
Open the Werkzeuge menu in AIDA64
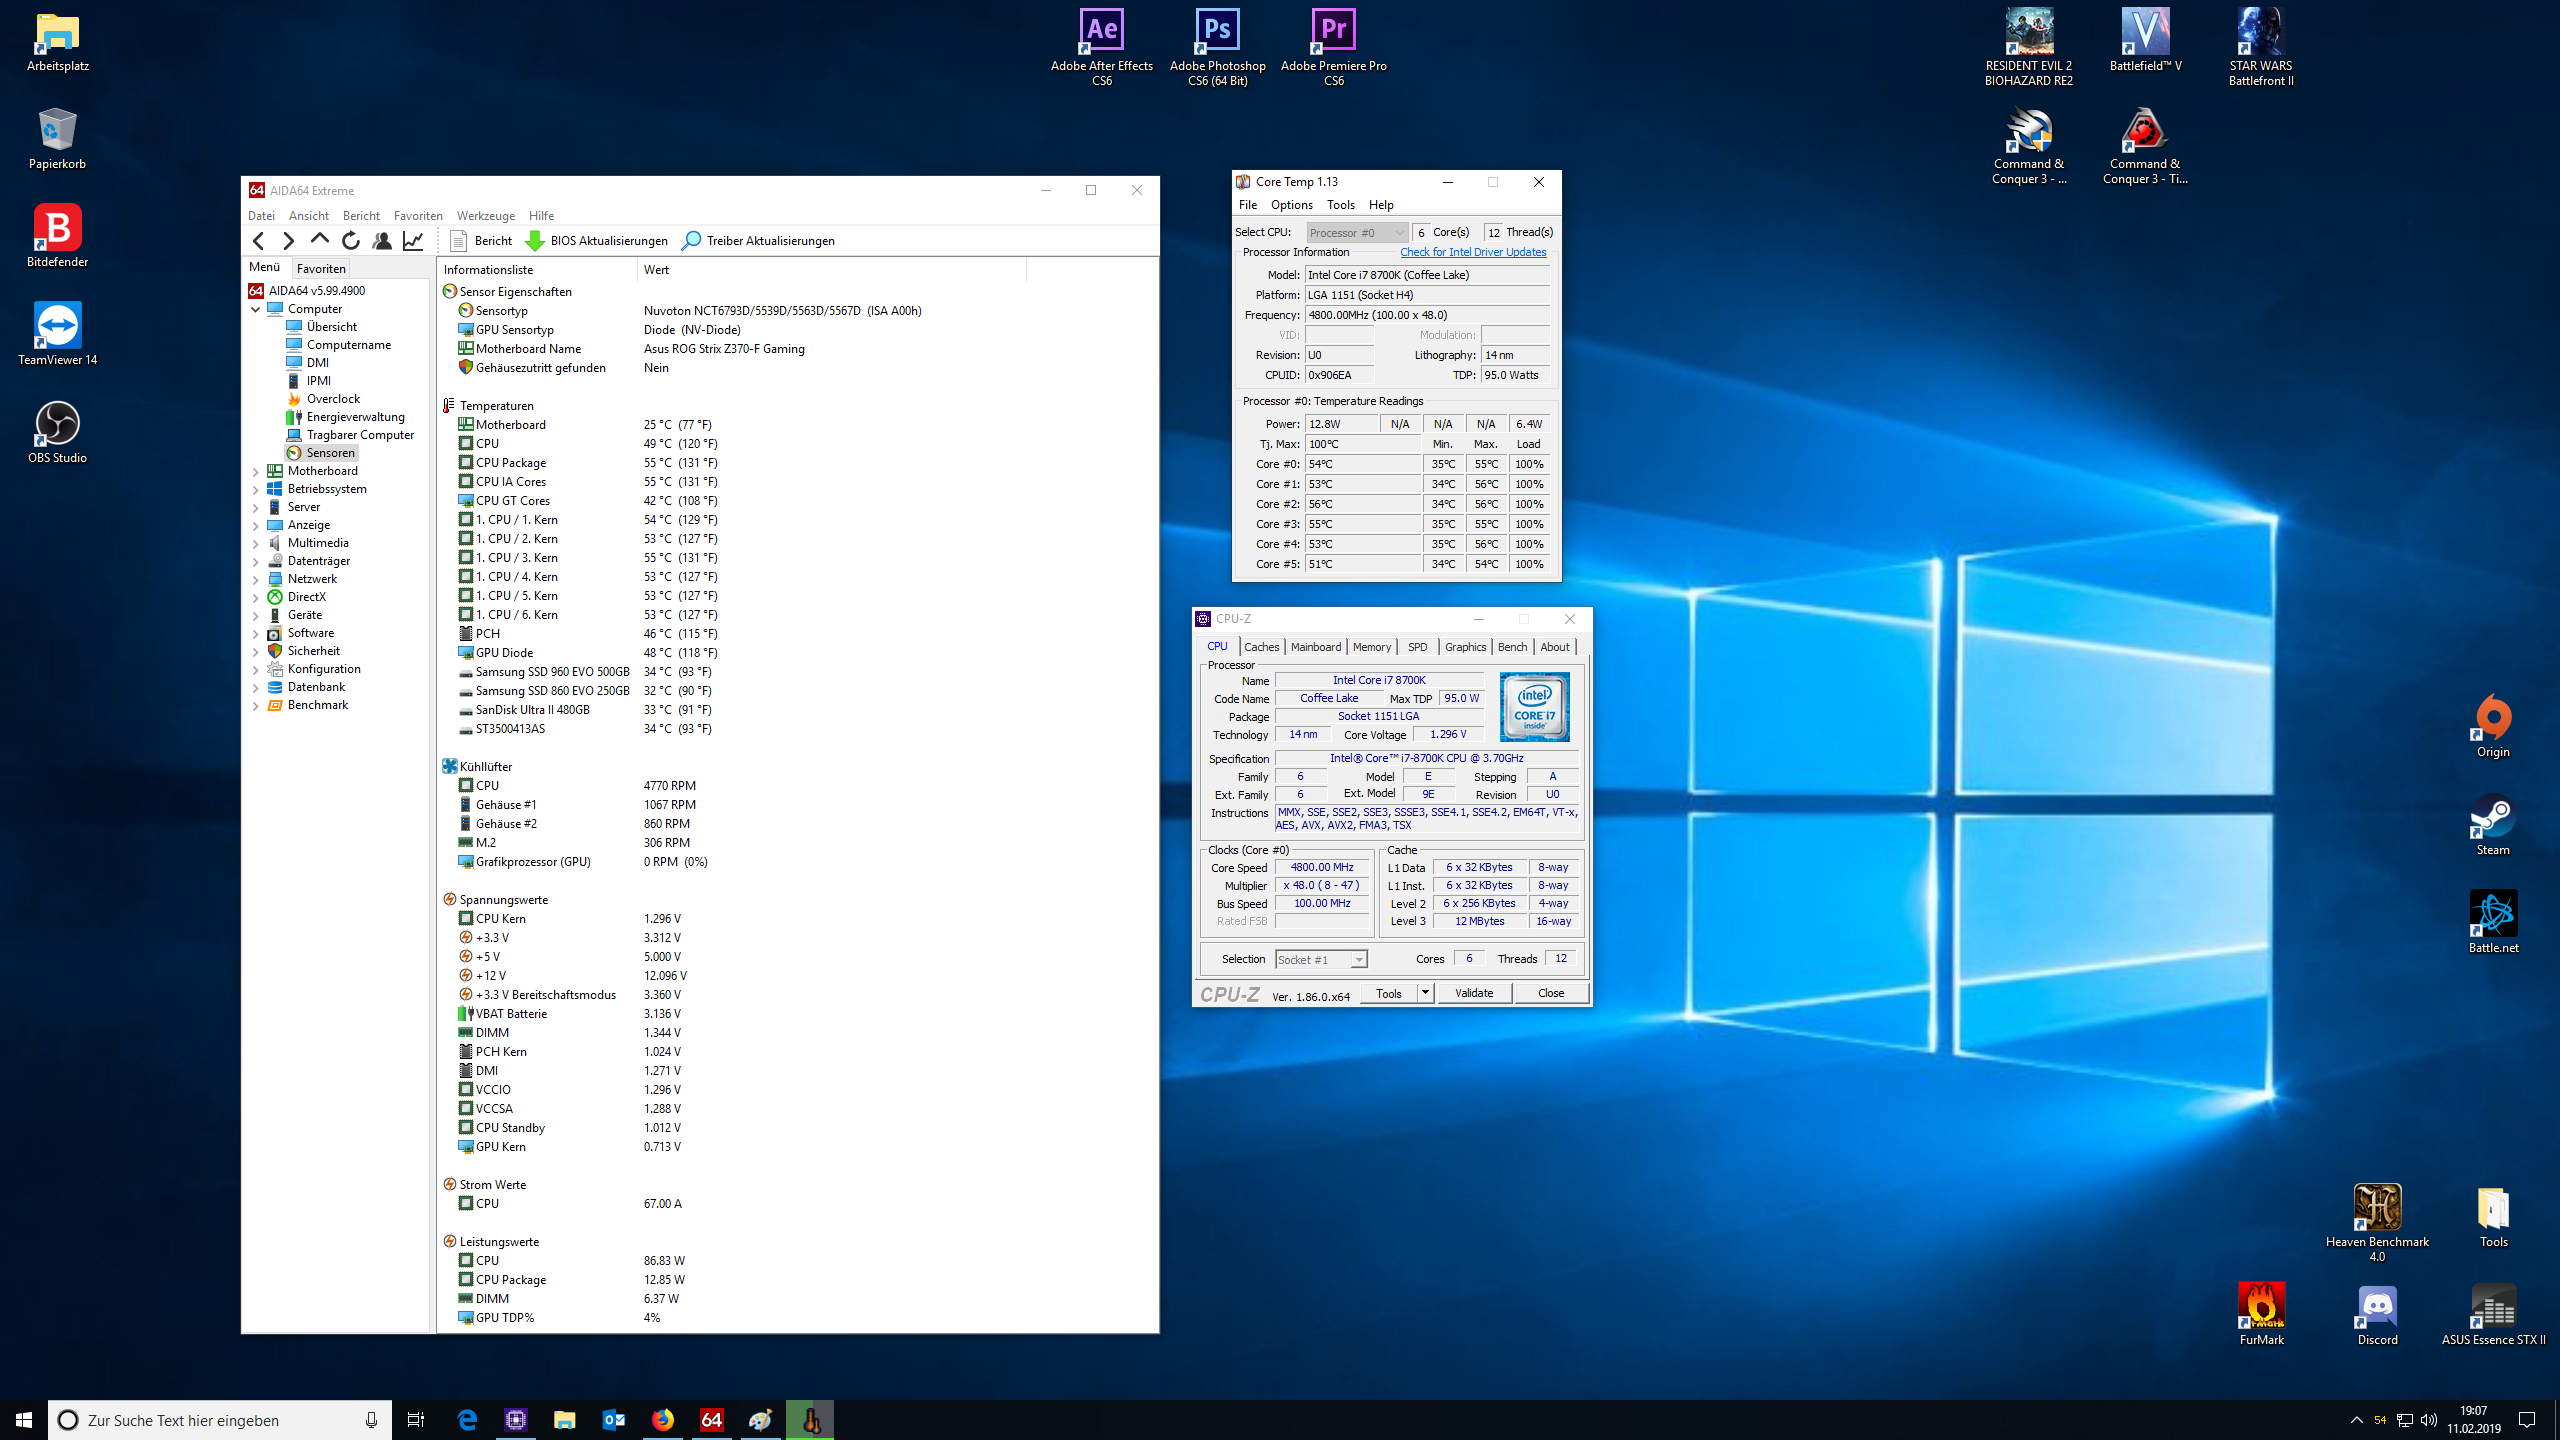[x=485, y=215]
